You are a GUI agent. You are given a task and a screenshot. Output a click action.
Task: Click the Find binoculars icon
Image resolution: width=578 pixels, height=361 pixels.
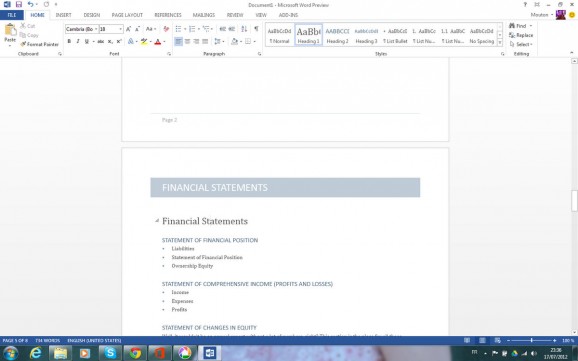click(x=512, y=26)
